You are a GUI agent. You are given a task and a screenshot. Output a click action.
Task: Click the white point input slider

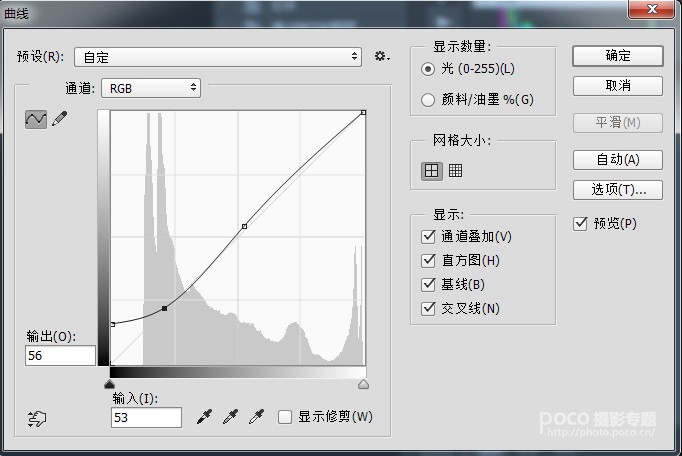pos(363,384)
